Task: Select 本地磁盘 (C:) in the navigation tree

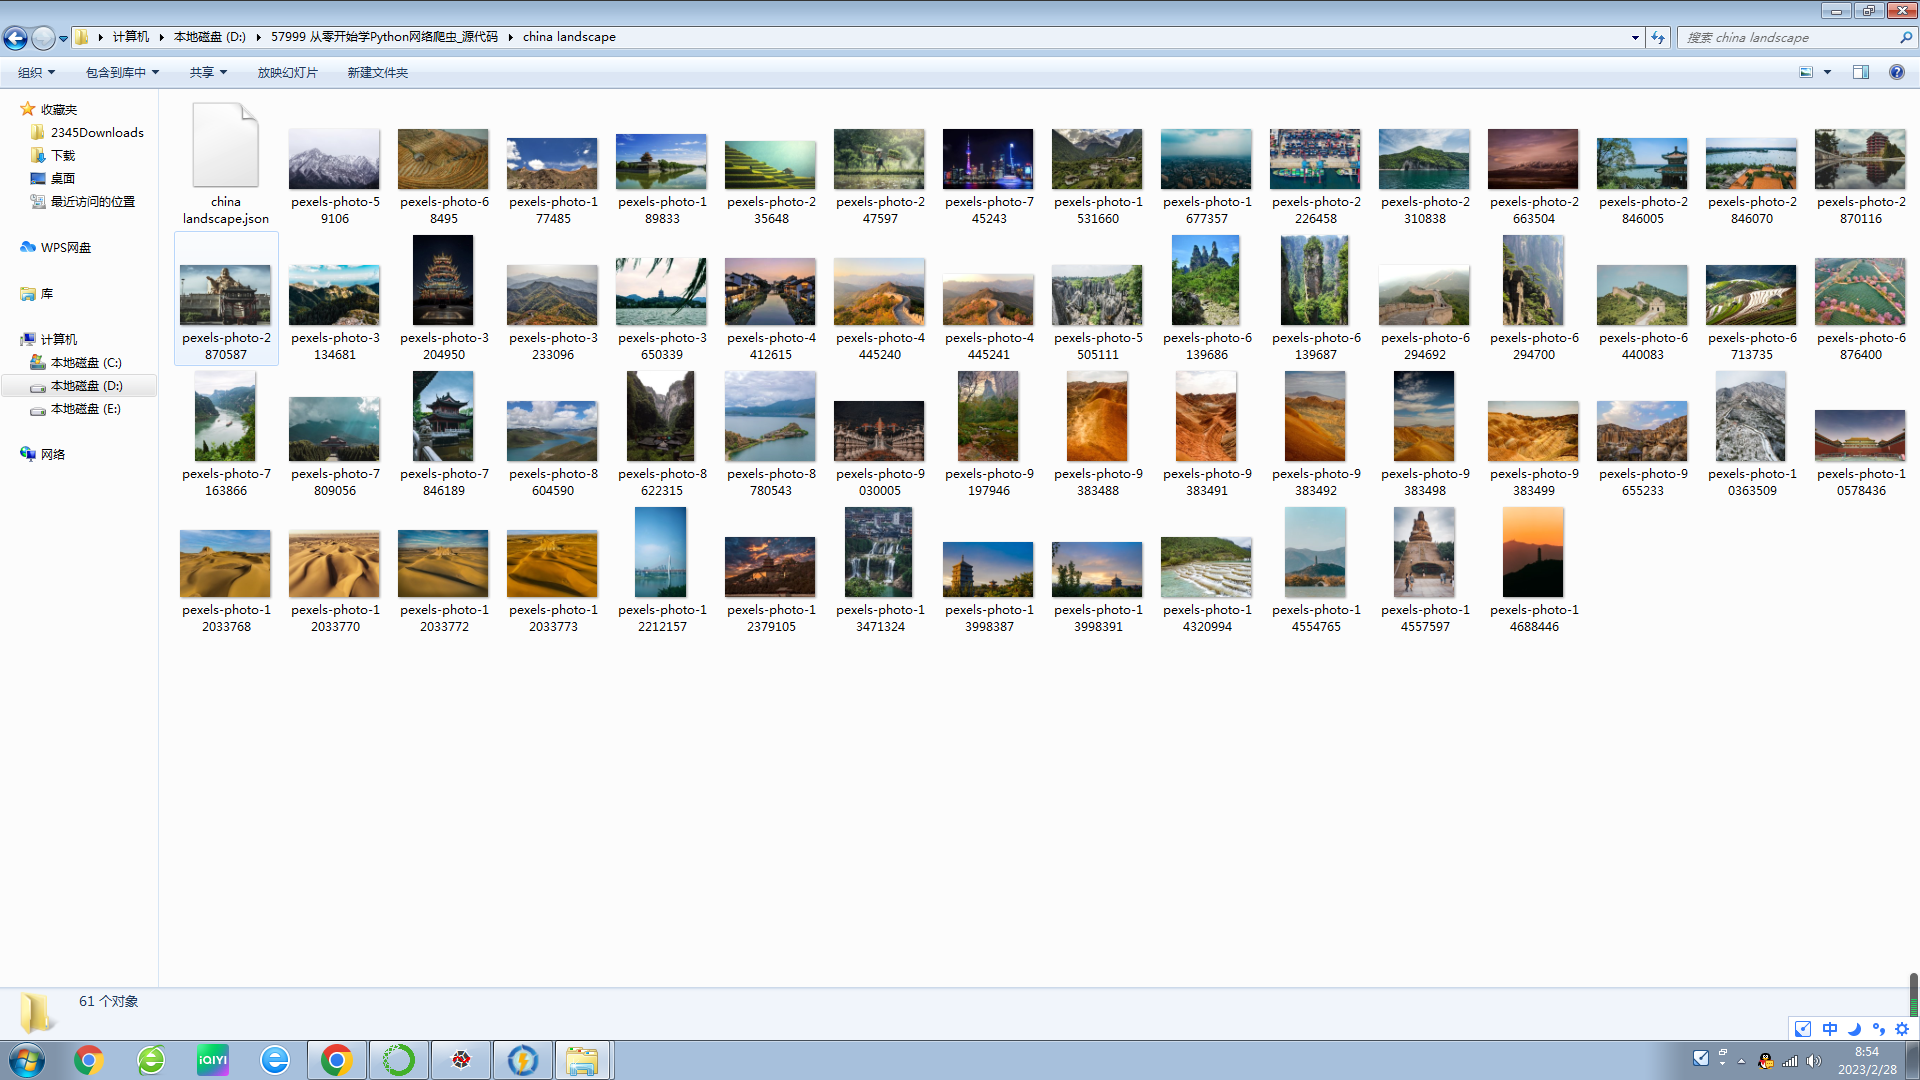Action: (x=86, y=362)
